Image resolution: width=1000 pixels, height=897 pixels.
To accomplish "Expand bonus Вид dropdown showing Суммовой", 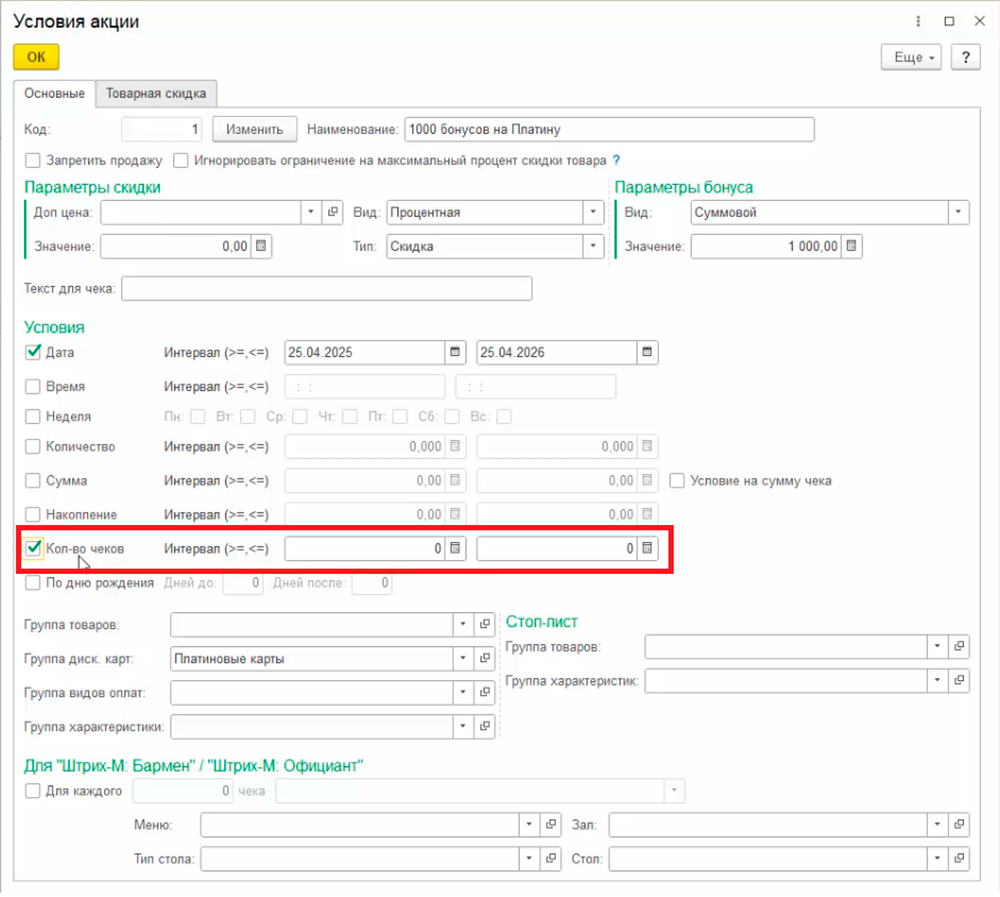I will coord(959,212).
